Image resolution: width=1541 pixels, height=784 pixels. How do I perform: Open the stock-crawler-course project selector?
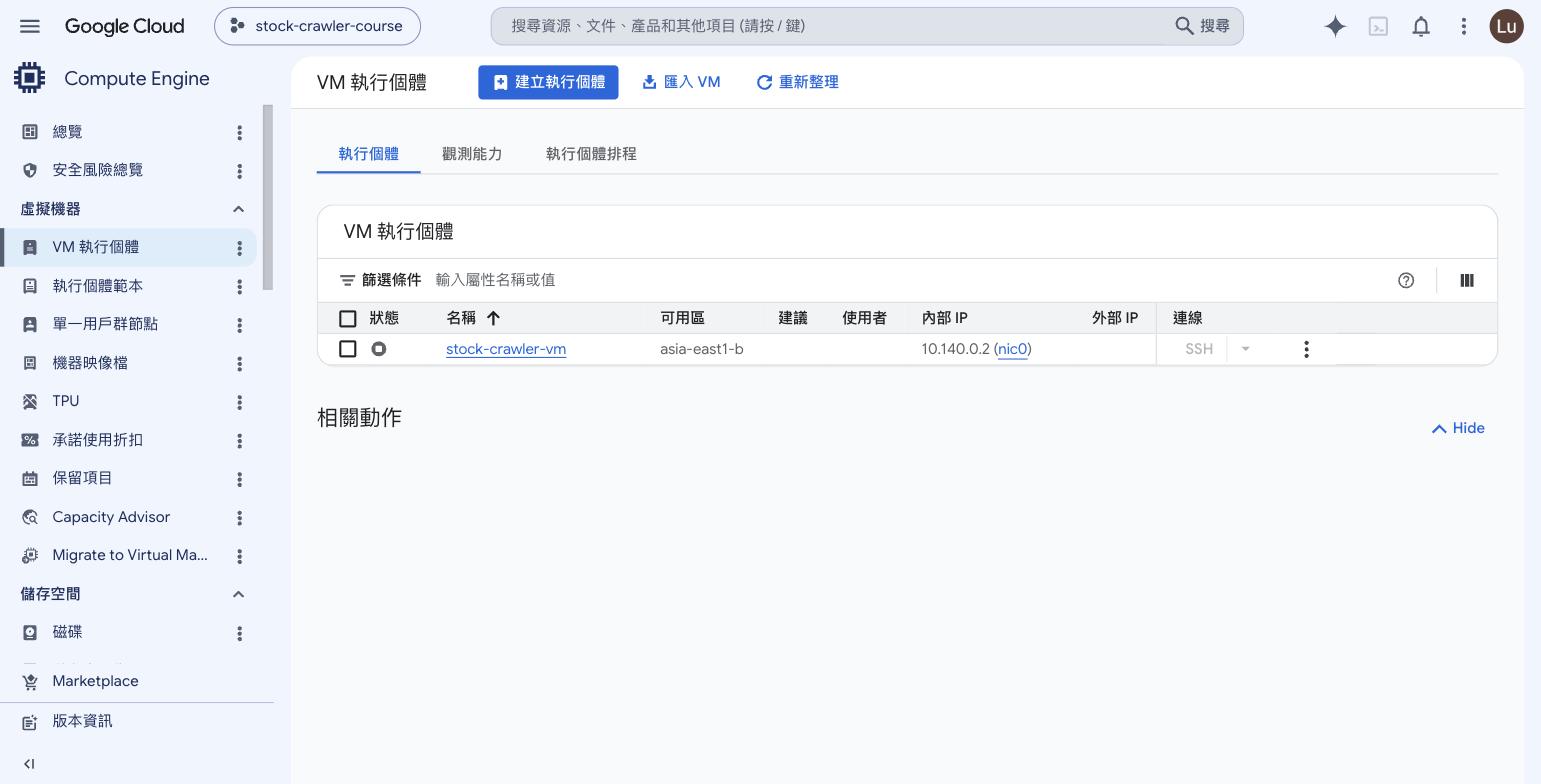(317, 26)
